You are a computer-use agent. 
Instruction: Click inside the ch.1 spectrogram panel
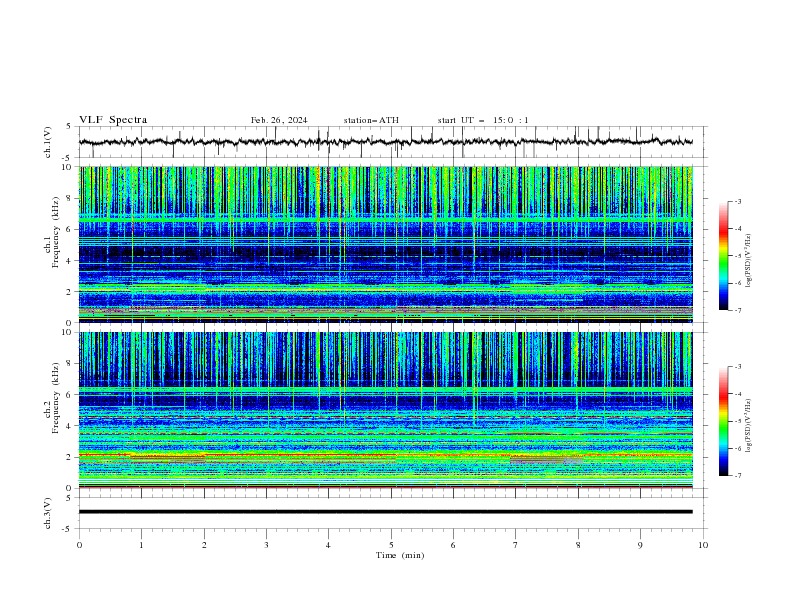[385, 244]
